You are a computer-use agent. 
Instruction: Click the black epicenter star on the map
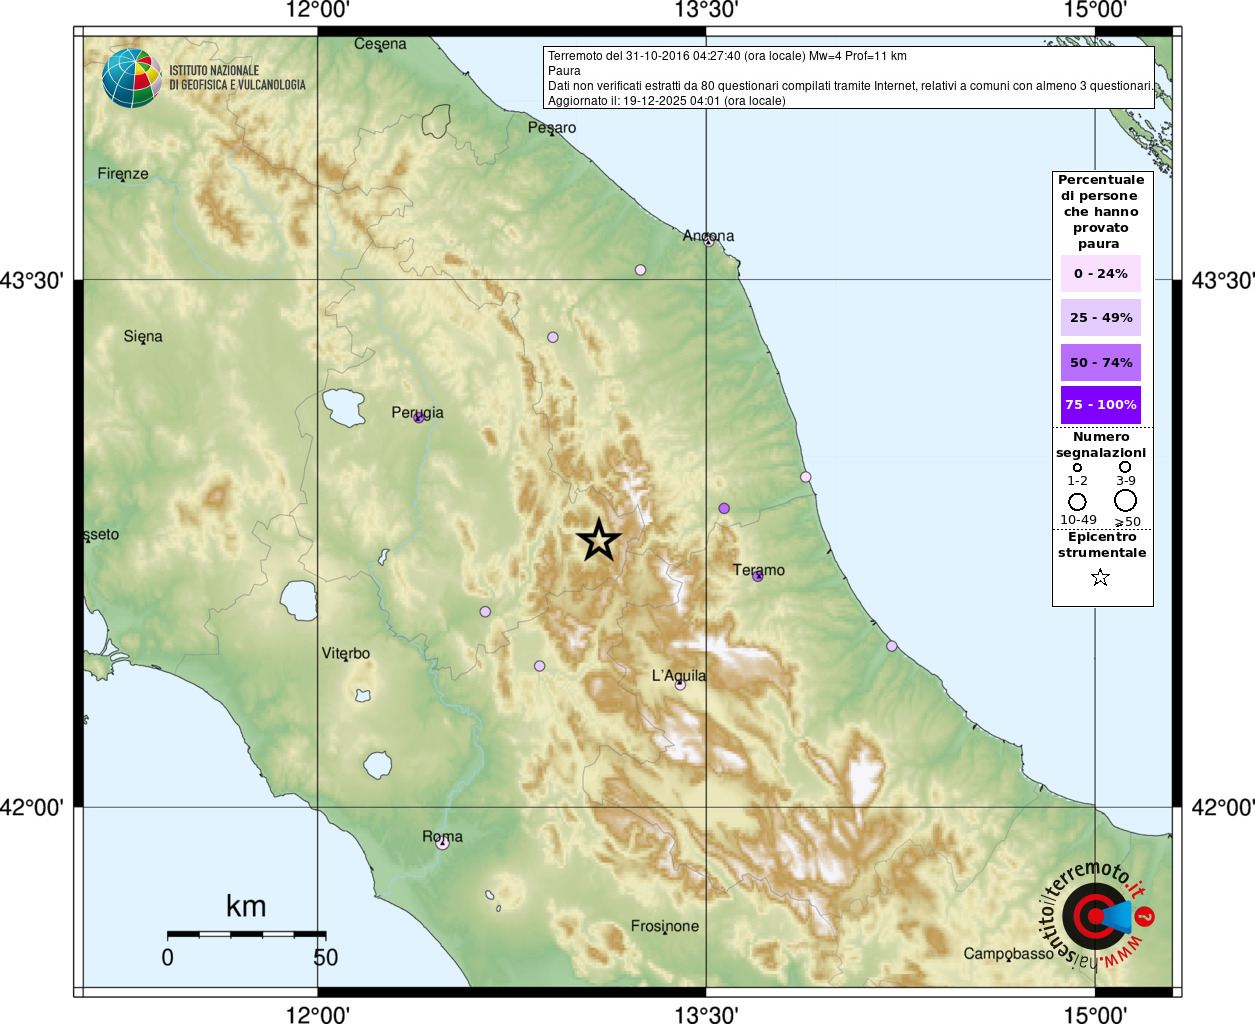599,540
